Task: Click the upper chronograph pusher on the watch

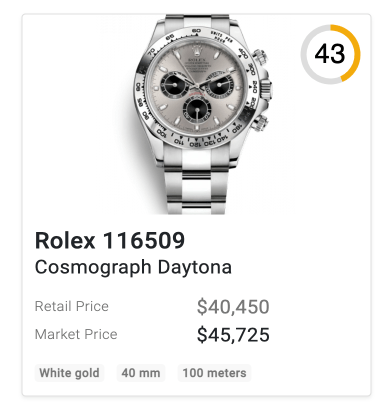Action: 260,57
